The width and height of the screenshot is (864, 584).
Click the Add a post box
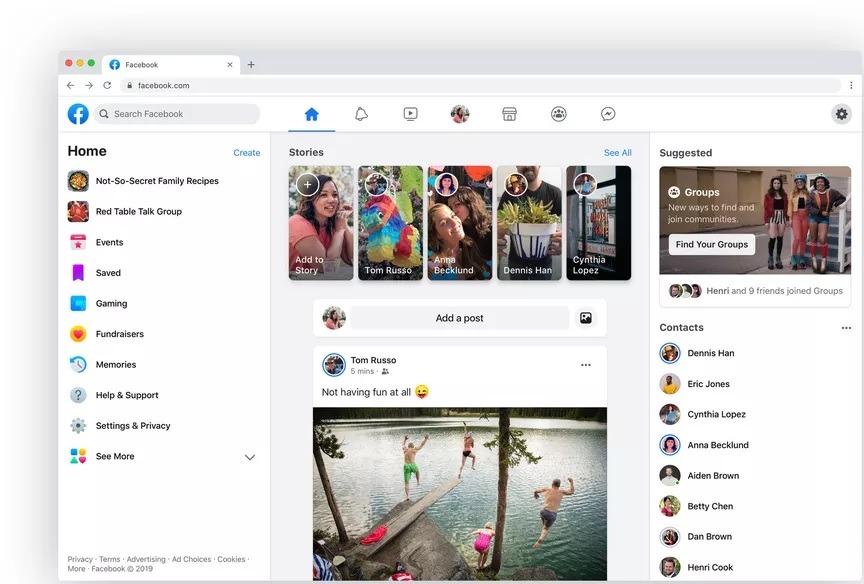(460, 318)
